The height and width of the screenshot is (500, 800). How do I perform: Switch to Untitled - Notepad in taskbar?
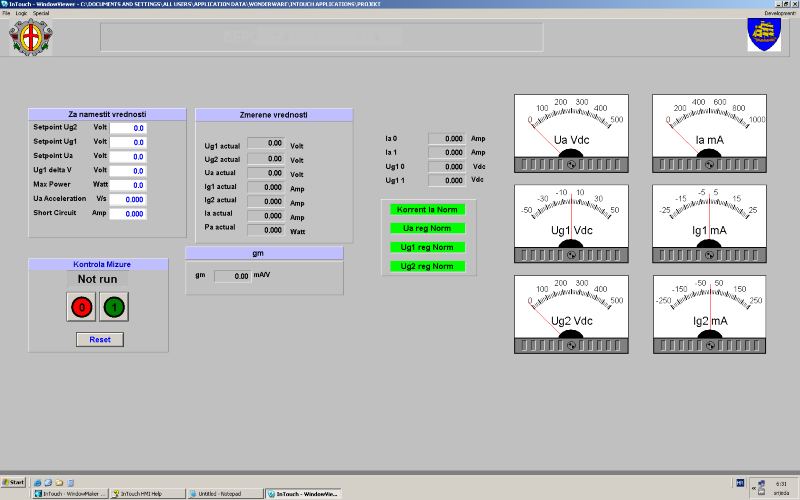[220, 493]
